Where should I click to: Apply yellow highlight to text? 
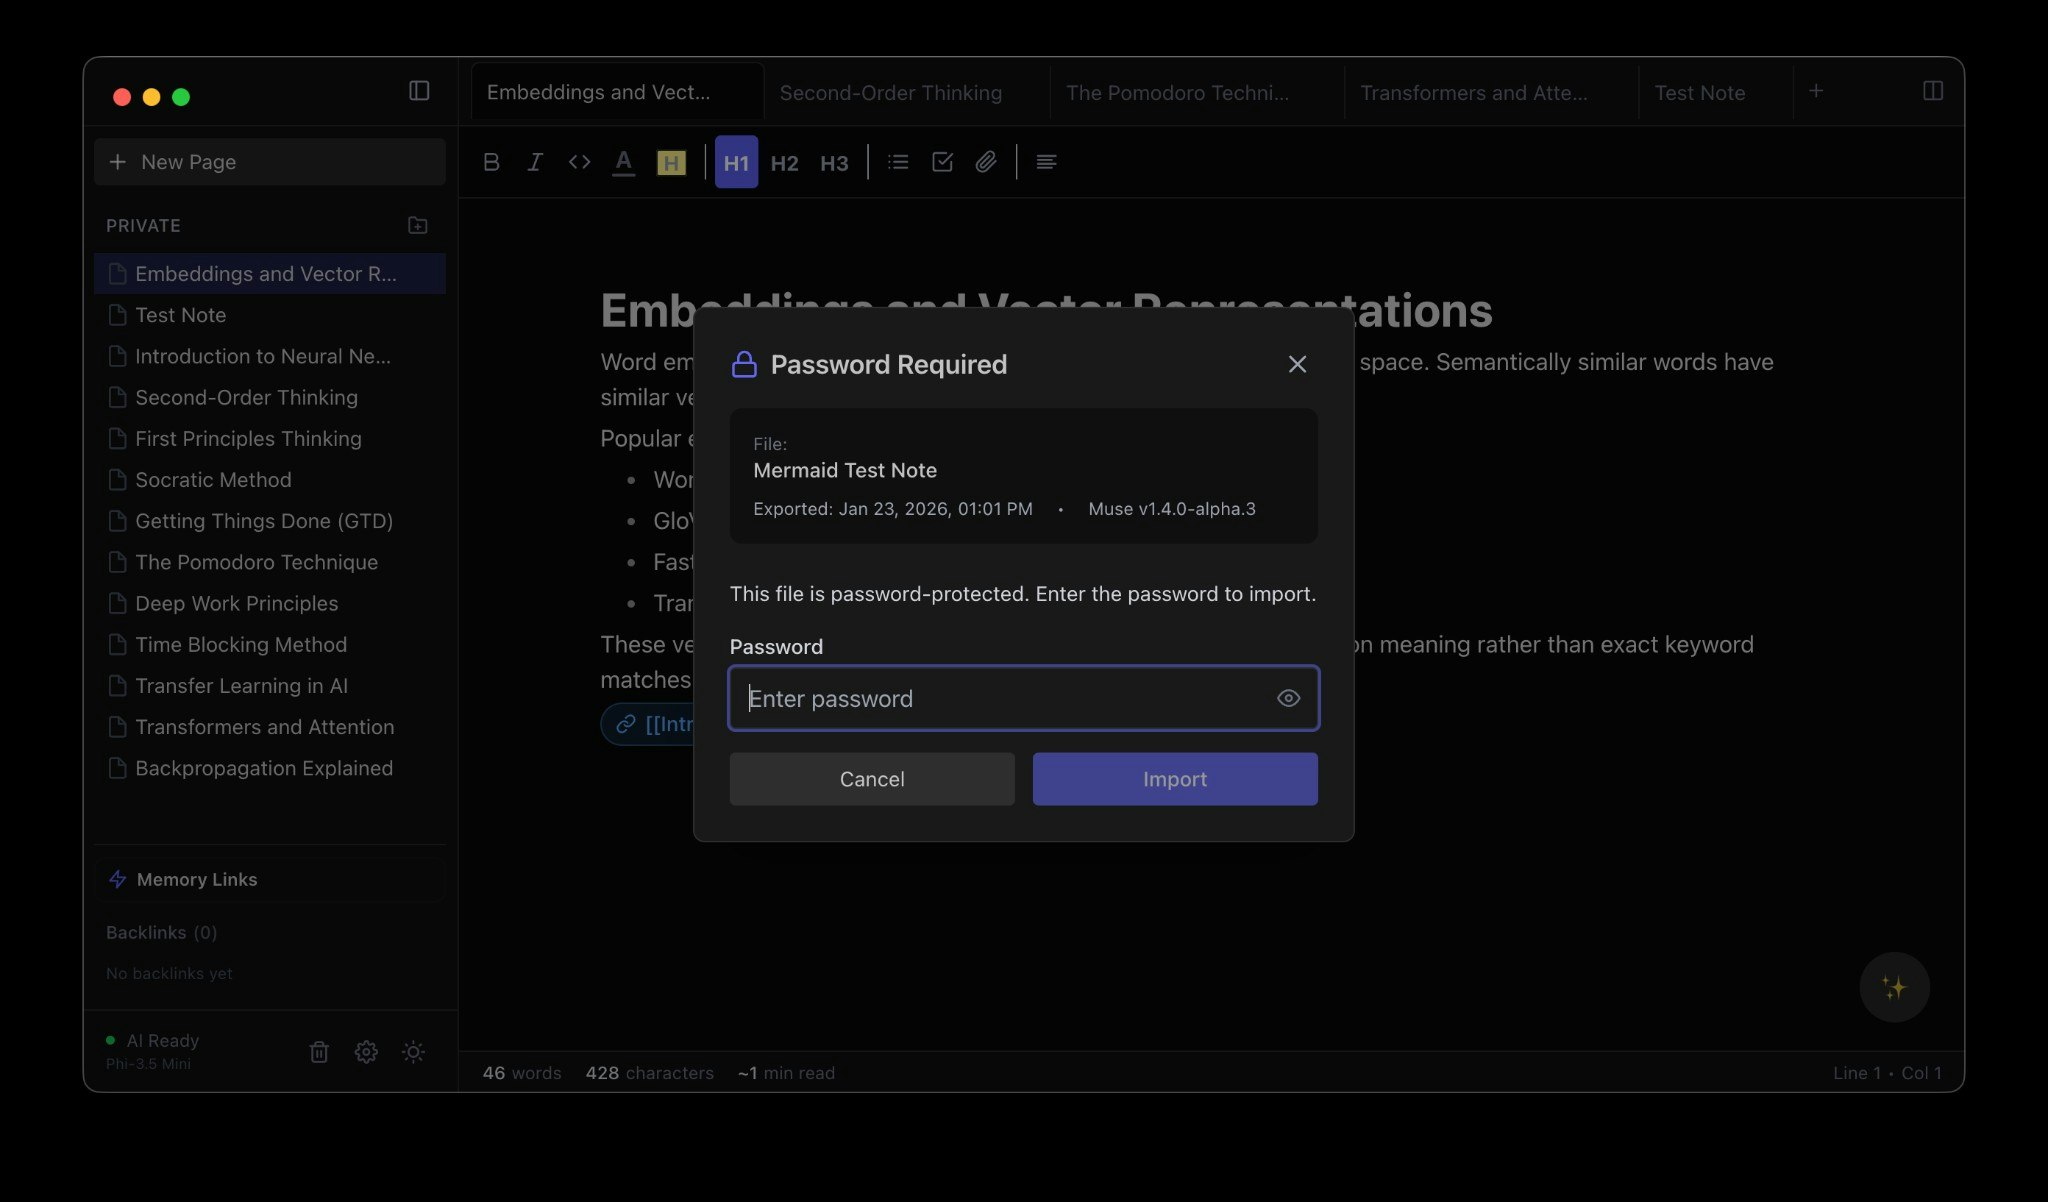click(x=671, y=162)
